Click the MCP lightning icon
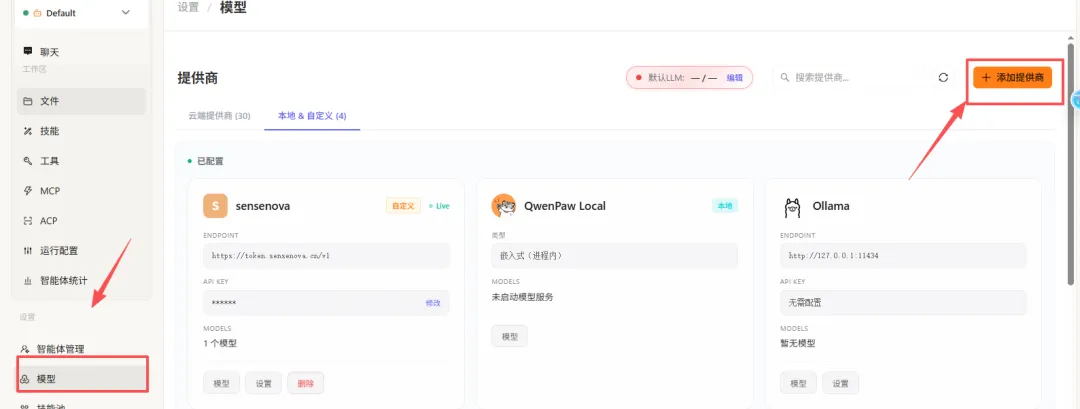Screen dimensions: 1080x409 [x=28, y=191]
